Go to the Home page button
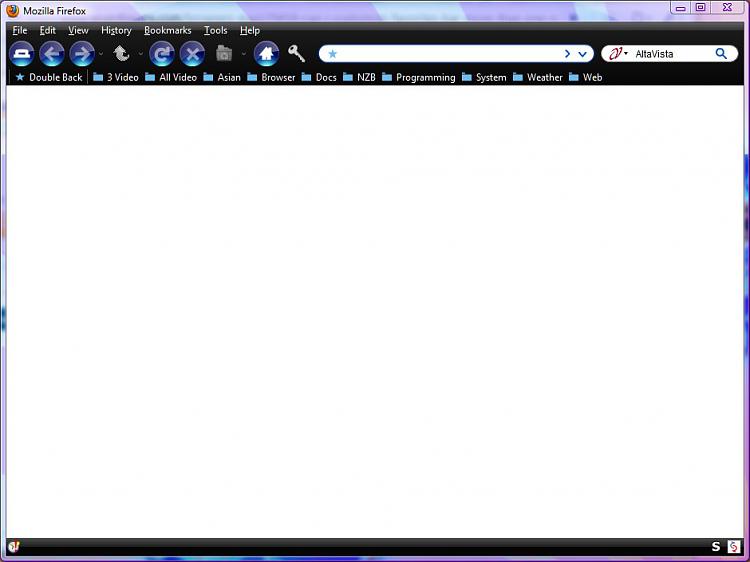750x562 pixels. (266, 54)
